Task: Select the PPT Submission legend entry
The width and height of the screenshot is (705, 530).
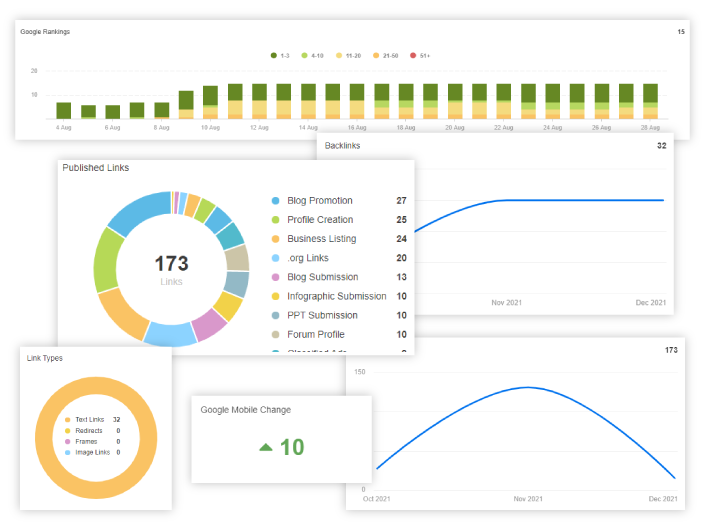Action: [322, 315]
